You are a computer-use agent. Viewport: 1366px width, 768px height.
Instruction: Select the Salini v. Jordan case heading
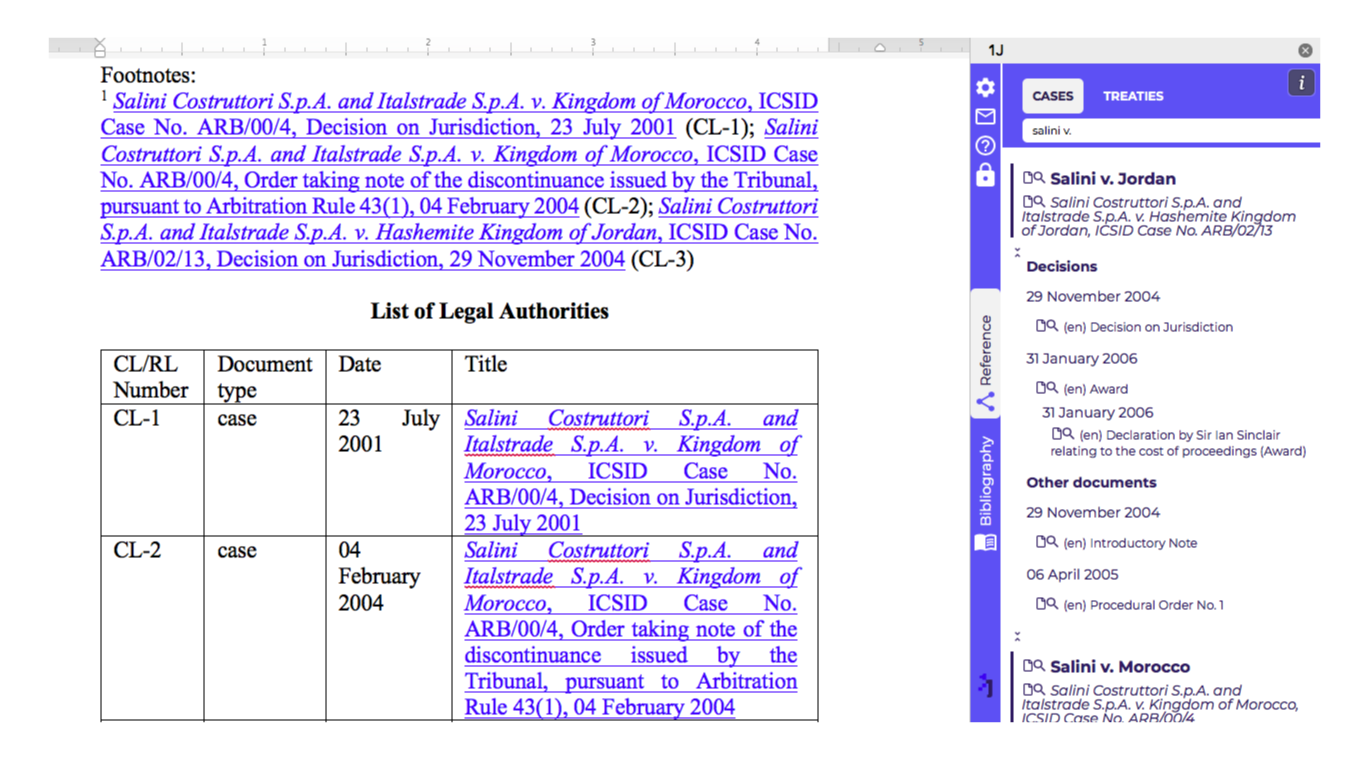[1112, 179]
